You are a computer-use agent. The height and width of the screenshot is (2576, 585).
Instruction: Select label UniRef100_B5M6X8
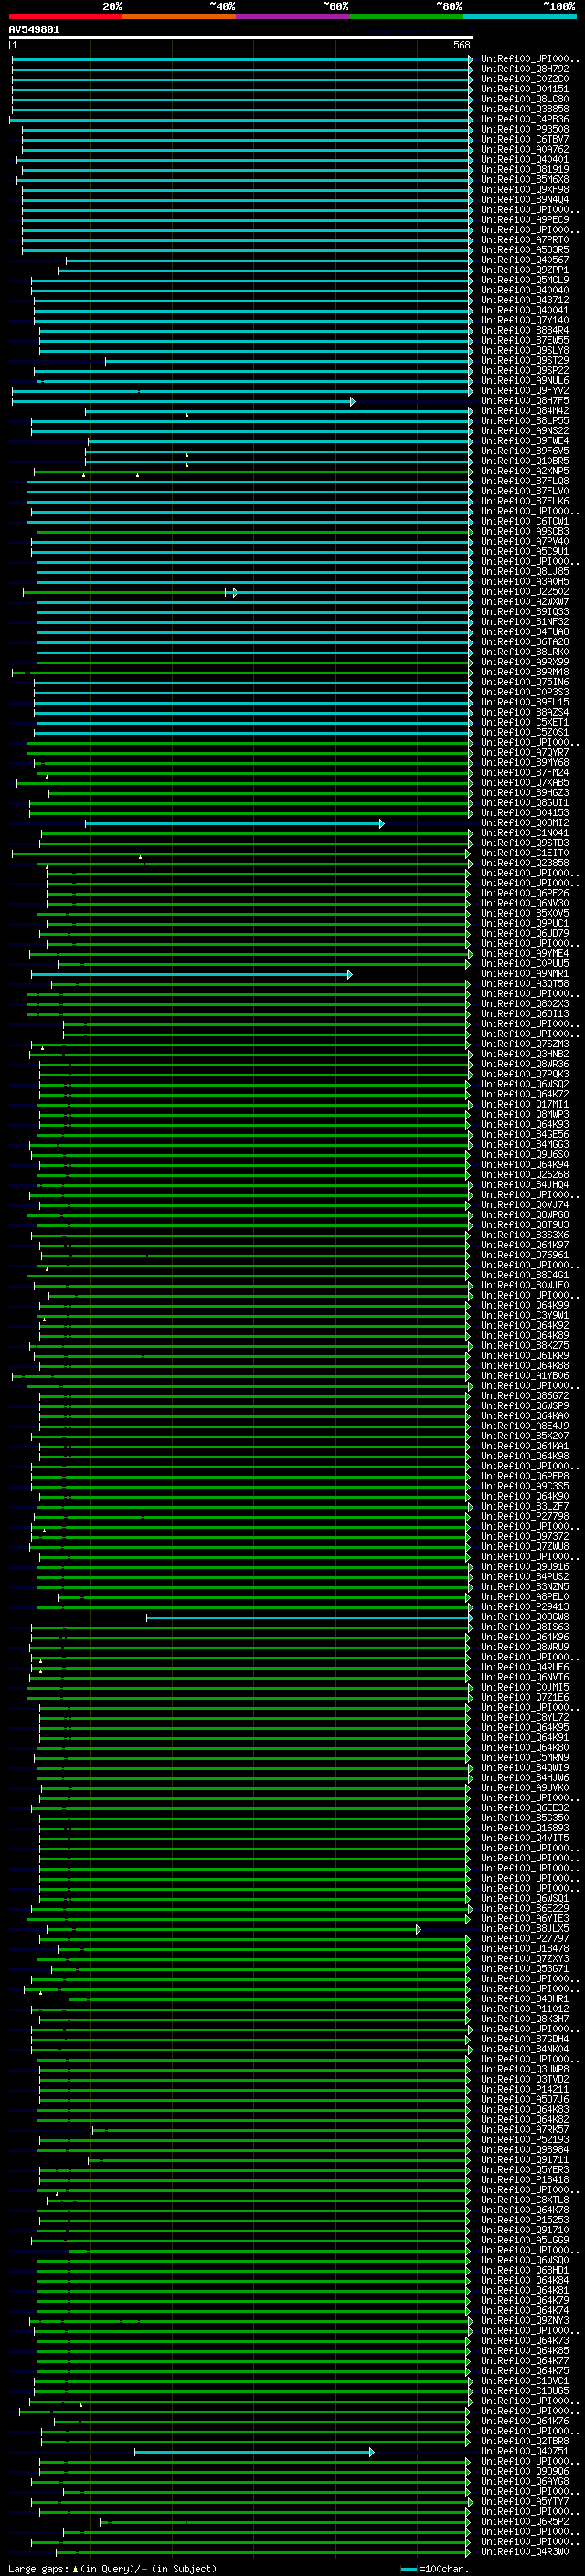525,179
